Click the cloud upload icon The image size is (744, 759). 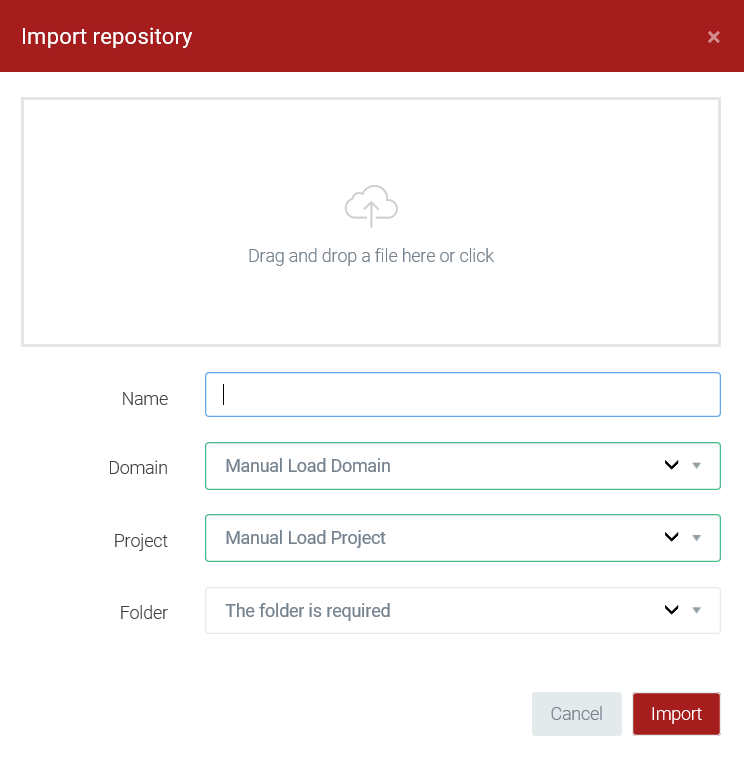pos(371,207)
